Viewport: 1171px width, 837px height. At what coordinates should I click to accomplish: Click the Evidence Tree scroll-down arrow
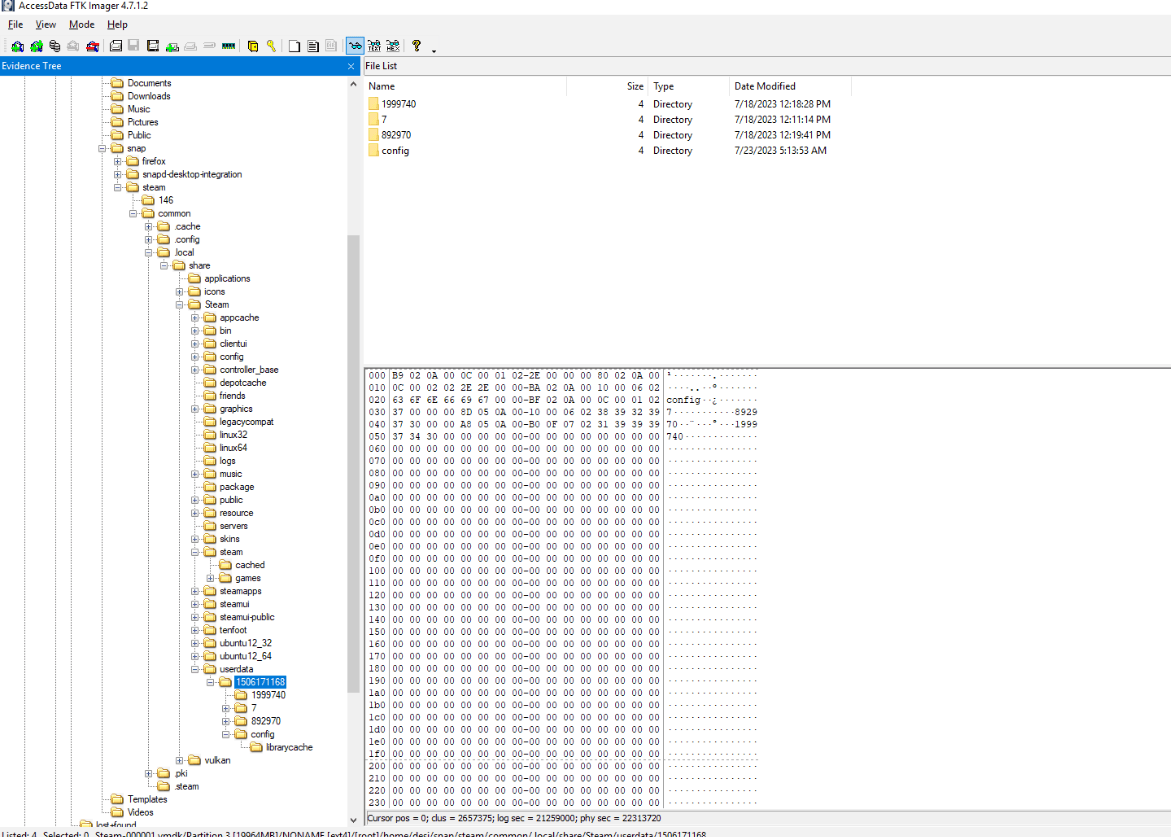(353, 819)
